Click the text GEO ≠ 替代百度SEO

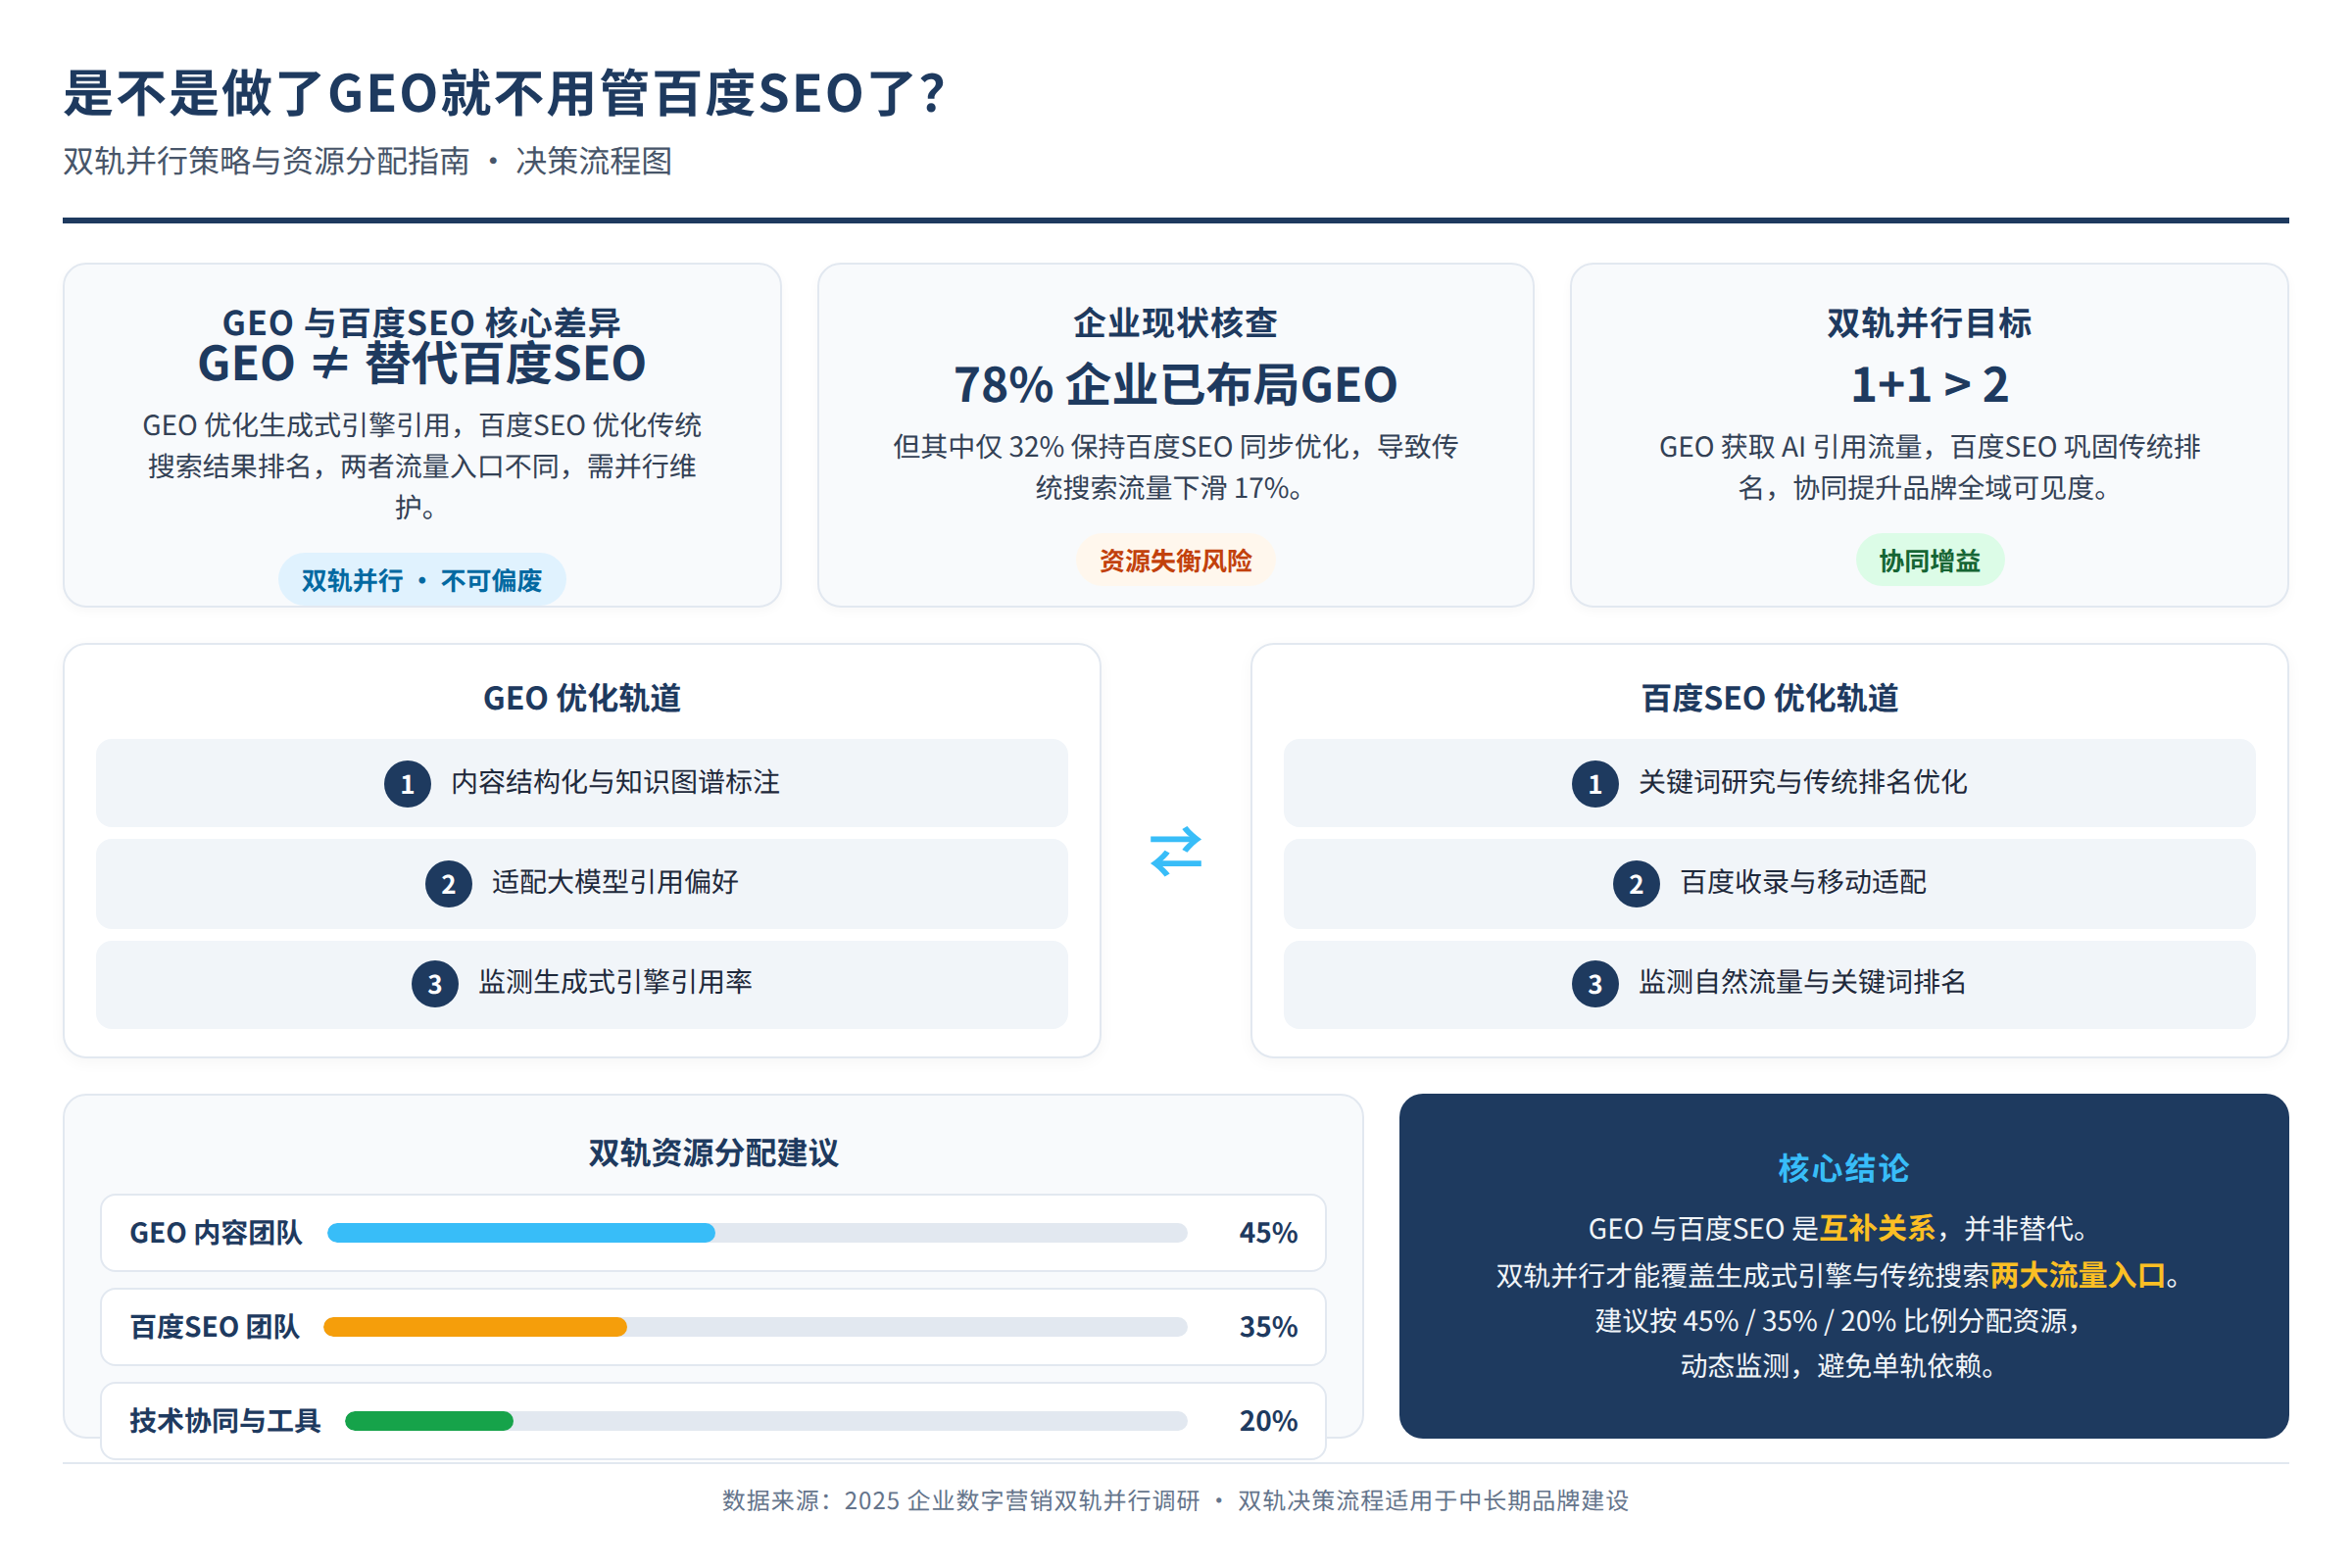pos(421,363)
